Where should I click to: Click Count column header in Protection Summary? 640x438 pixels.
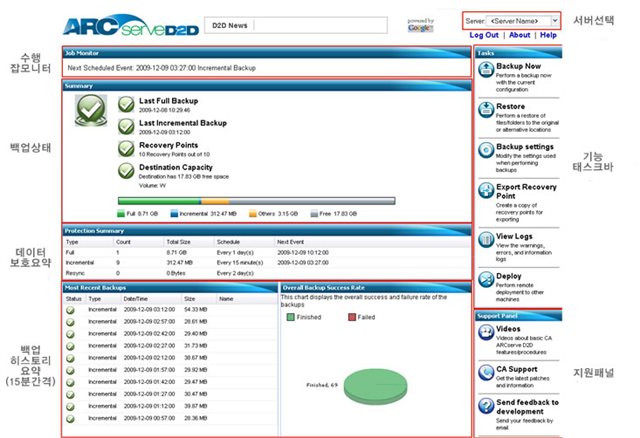(123, 242)
